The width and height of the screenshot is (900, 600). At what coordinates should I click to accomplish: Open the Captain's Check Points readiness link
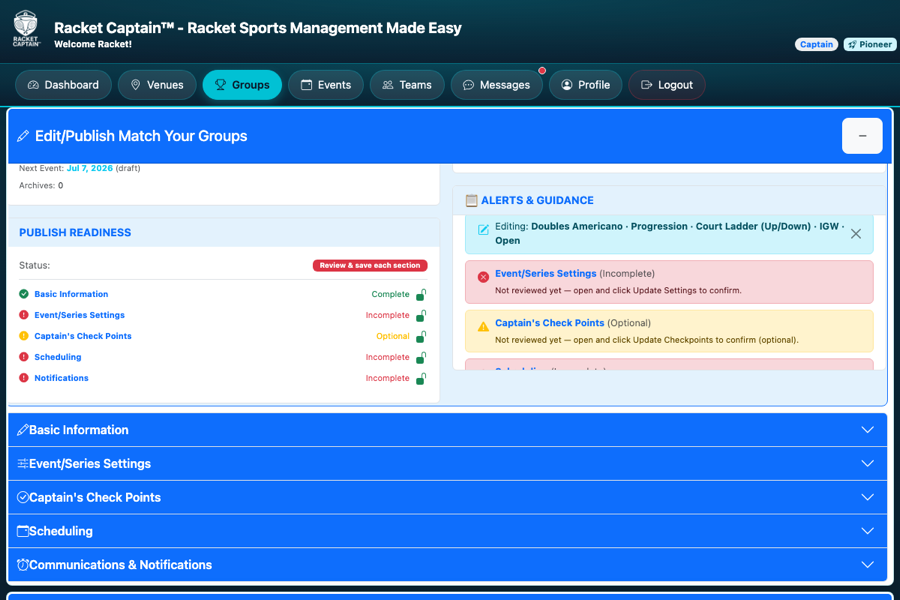tap(83, 336)
